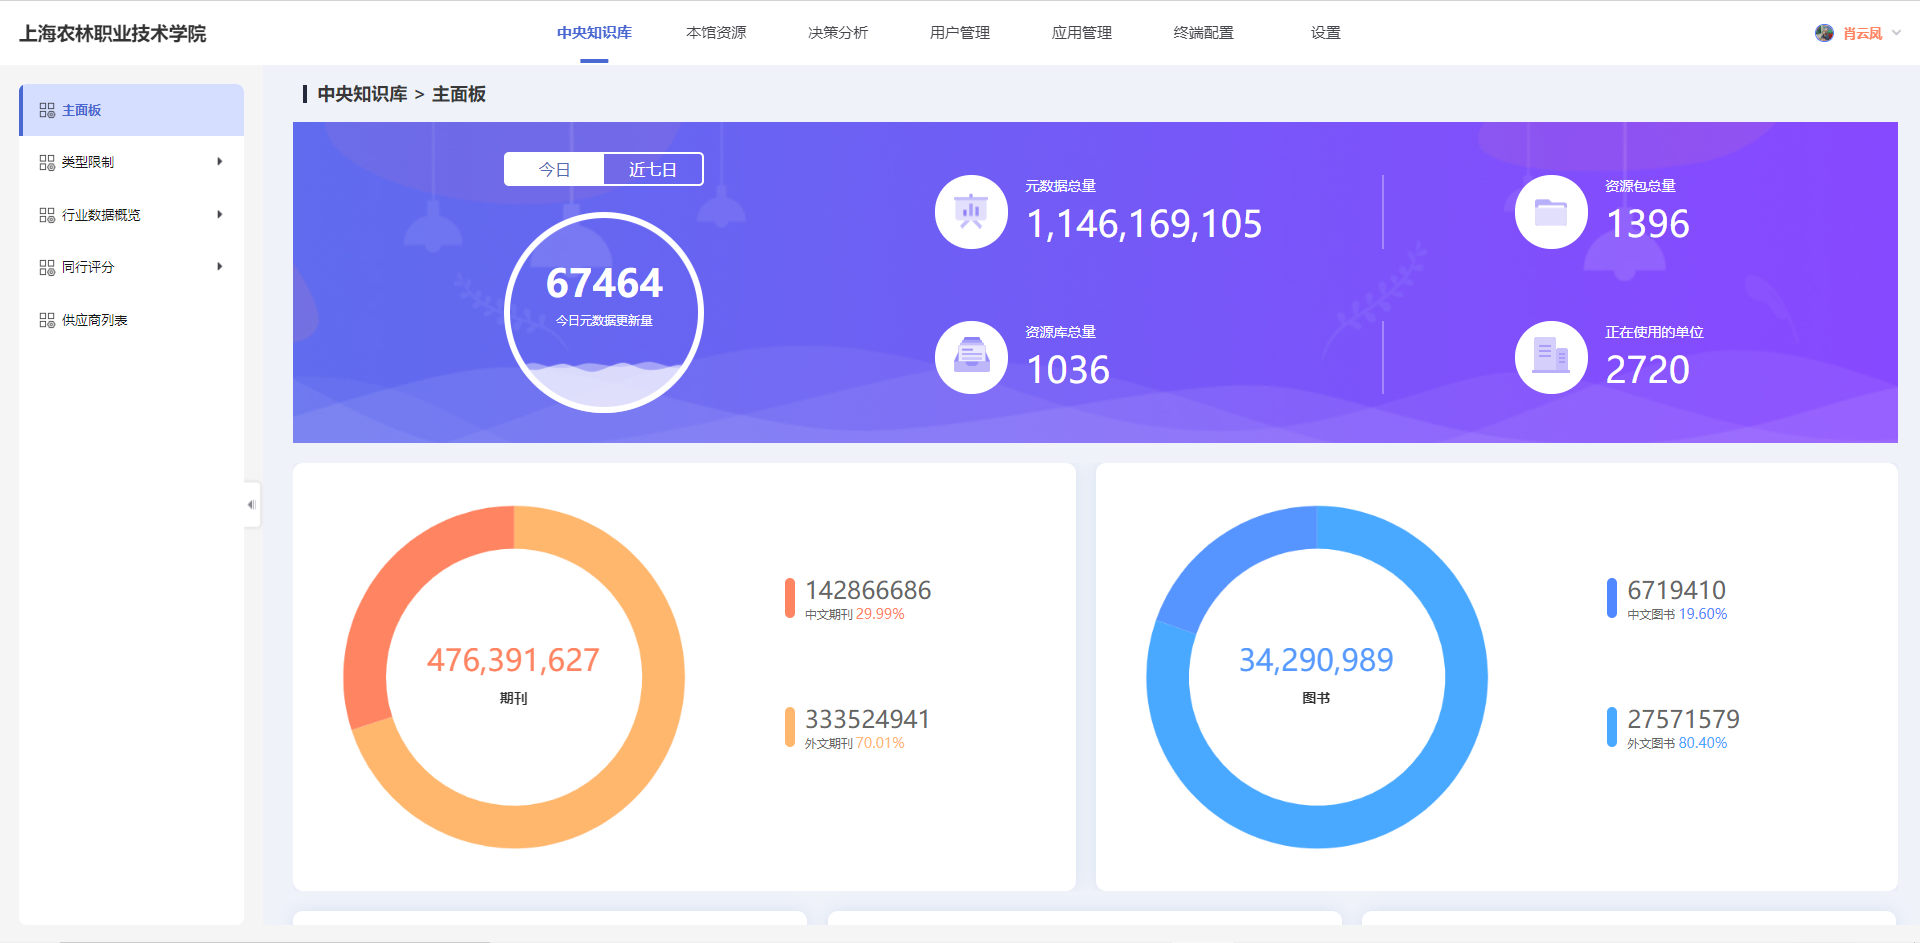The height and width of the screenshot is (943, 1920).
Task: Expand the 行业数据概览 submenu arrow
Action: click(x=220, y=215)
